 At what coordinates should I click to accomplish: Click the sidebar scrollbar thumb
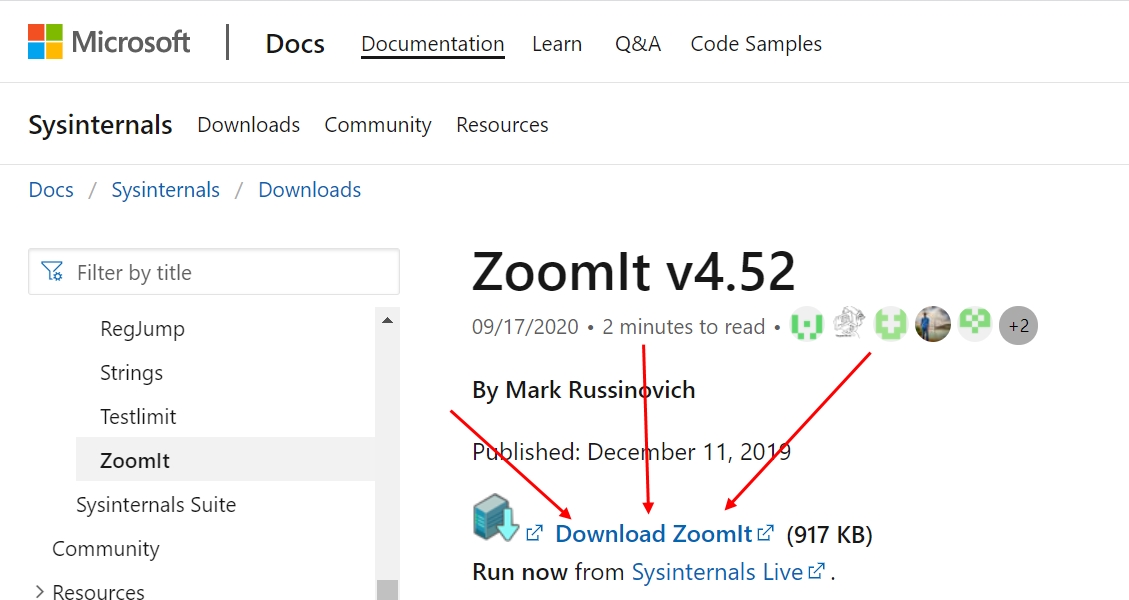coord(387,589)
